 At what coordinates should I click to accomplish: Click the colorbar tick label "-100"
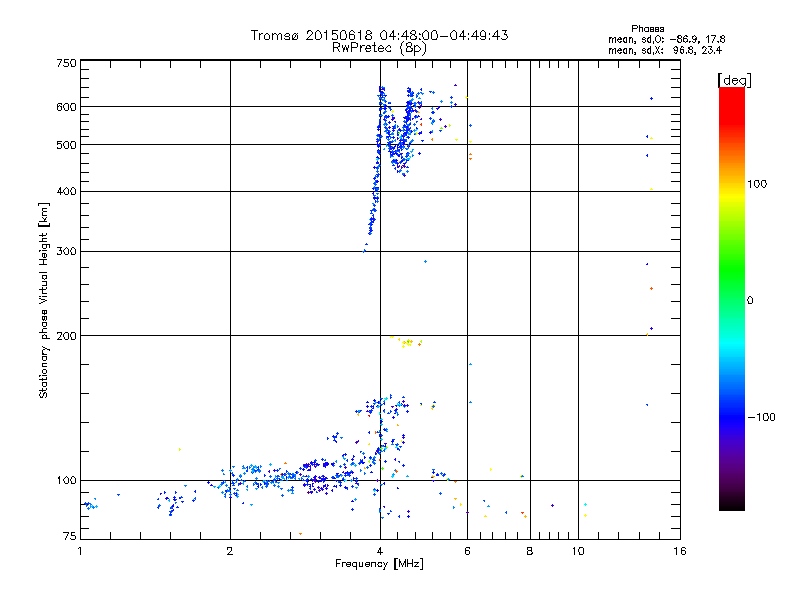(x=761, y=417)
